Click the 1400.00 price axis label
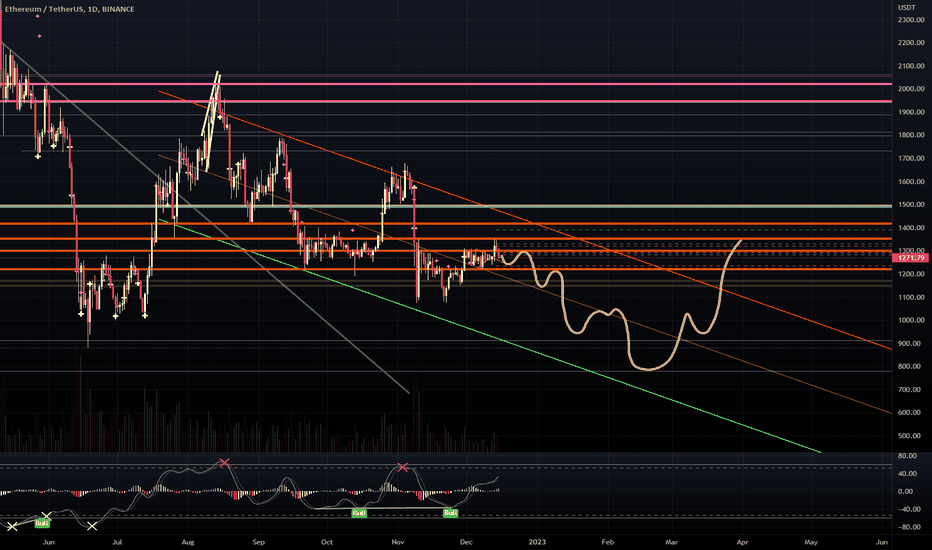This screenshot has width=932, height=550. pyautogui.click(x=911, y=228)
